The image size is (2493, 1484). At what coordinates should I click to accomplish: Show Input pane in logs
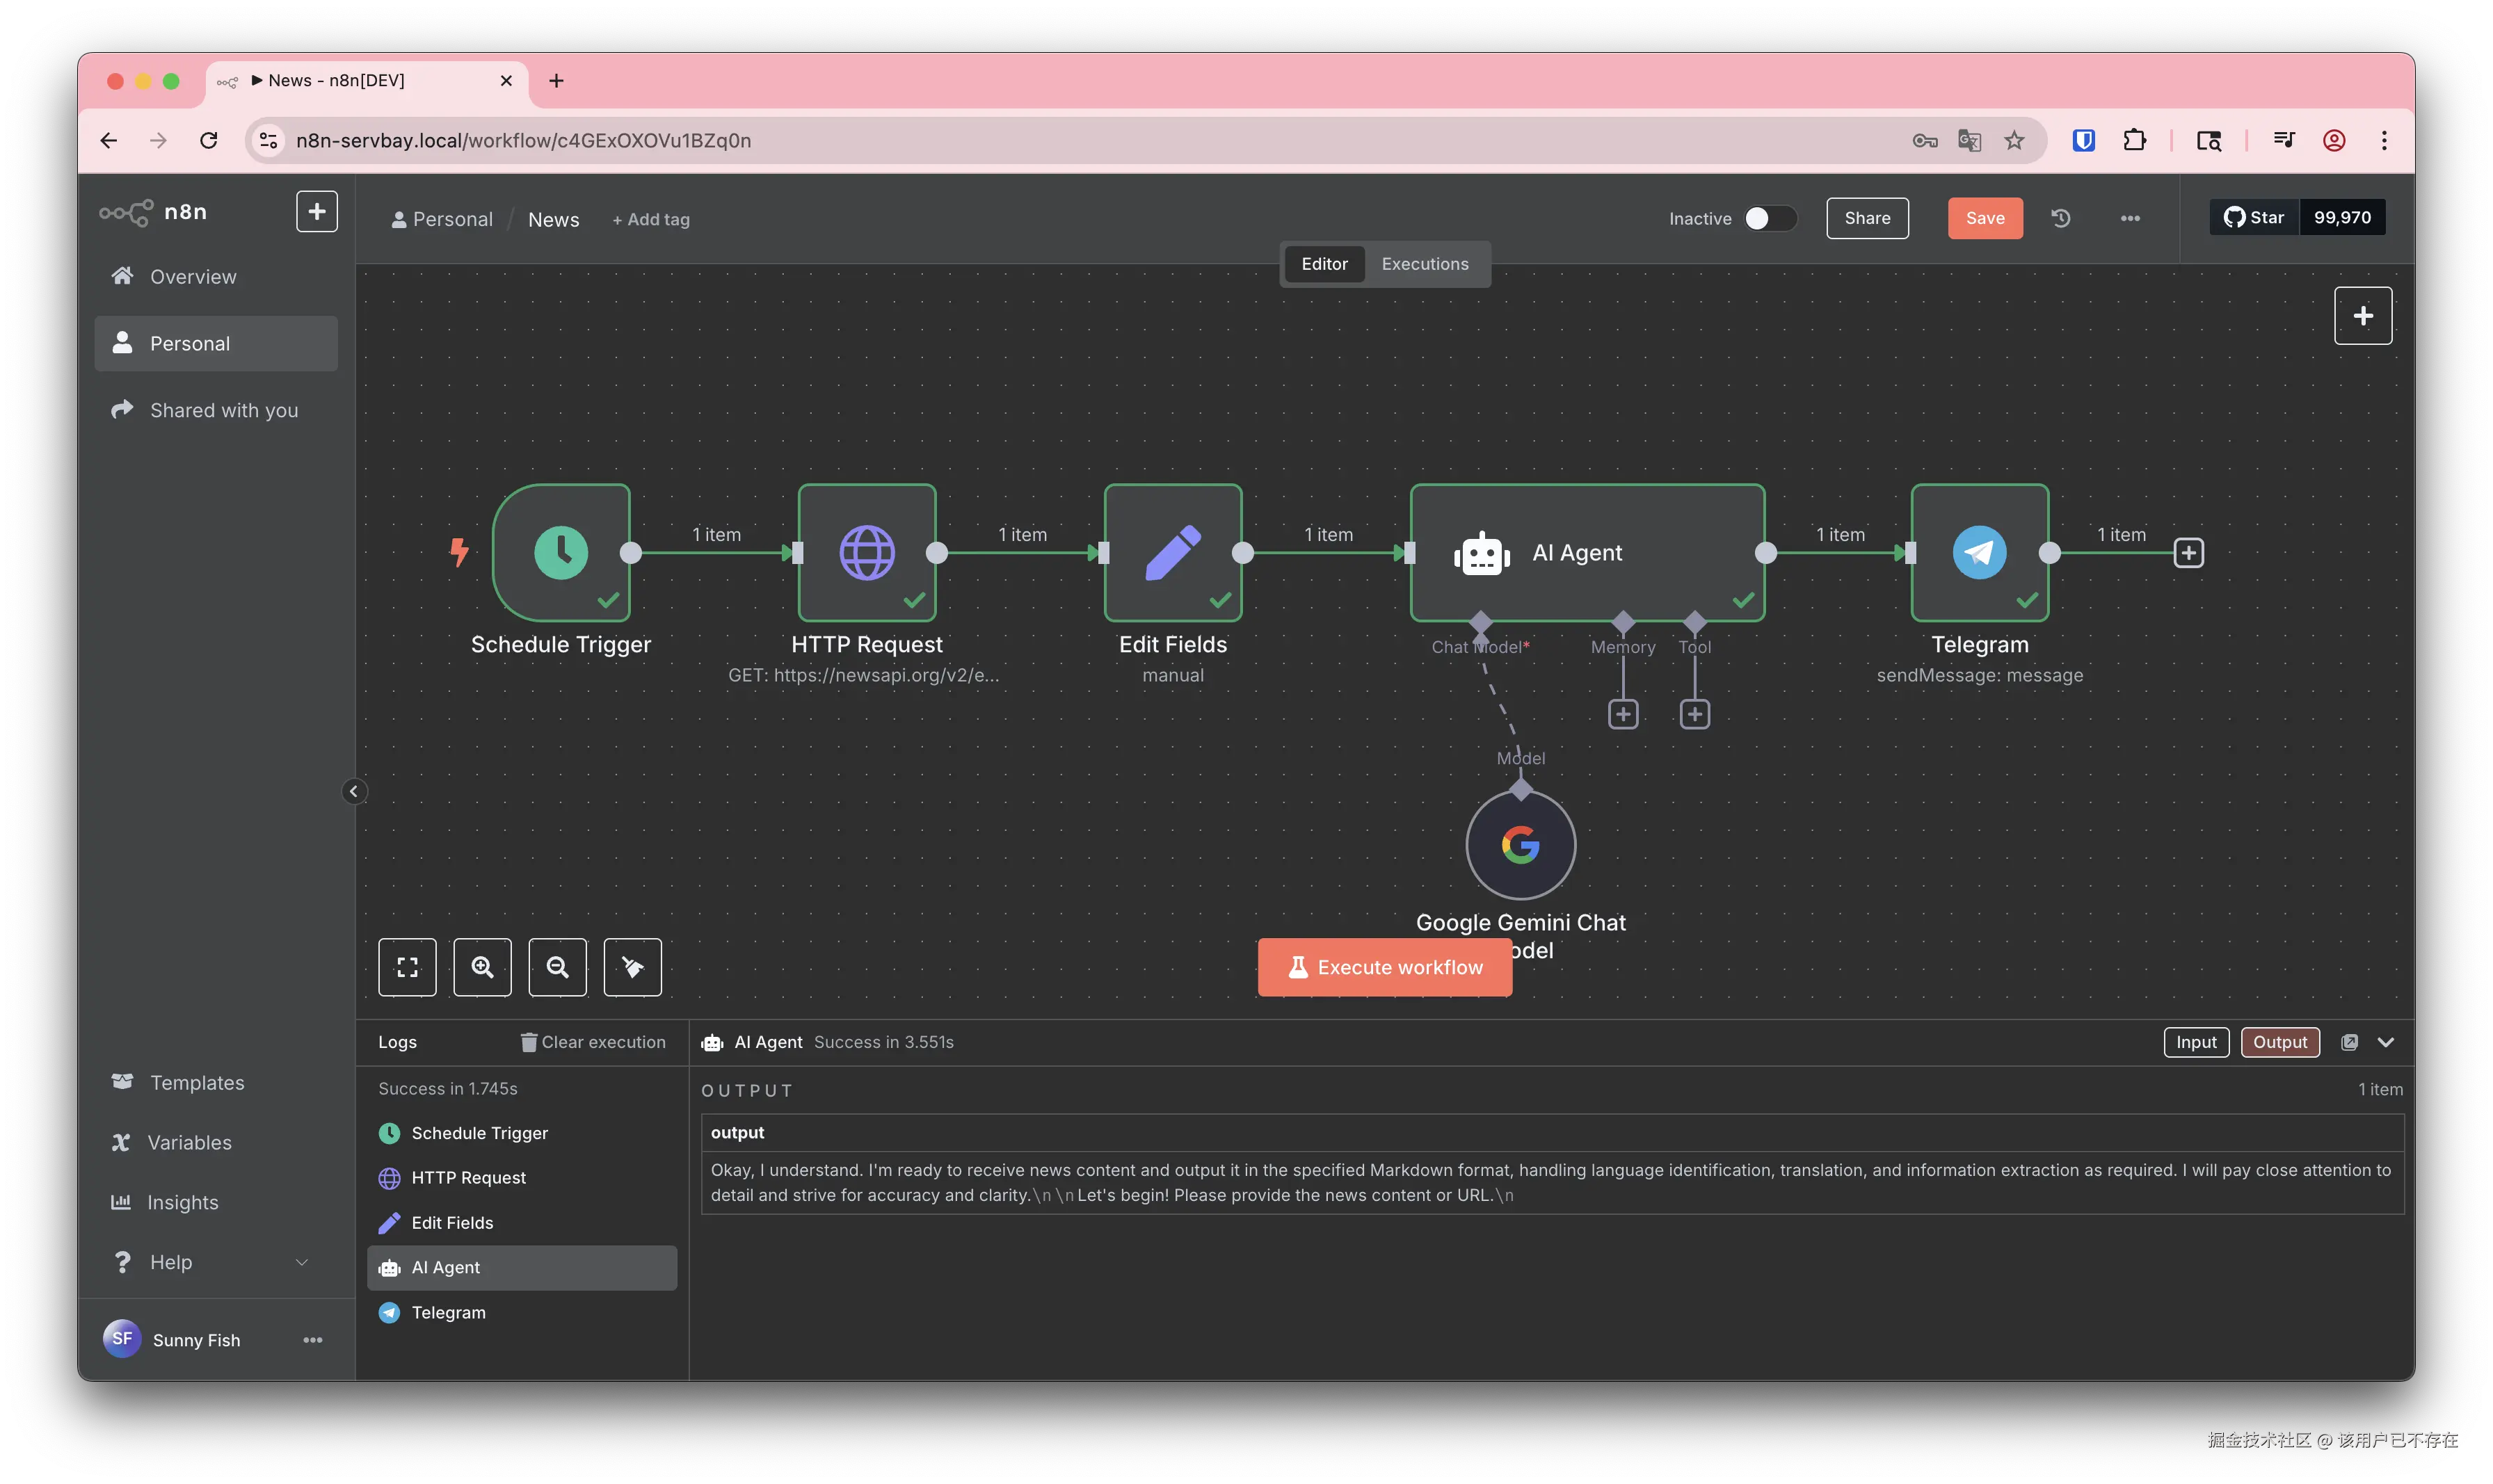2196,1042
